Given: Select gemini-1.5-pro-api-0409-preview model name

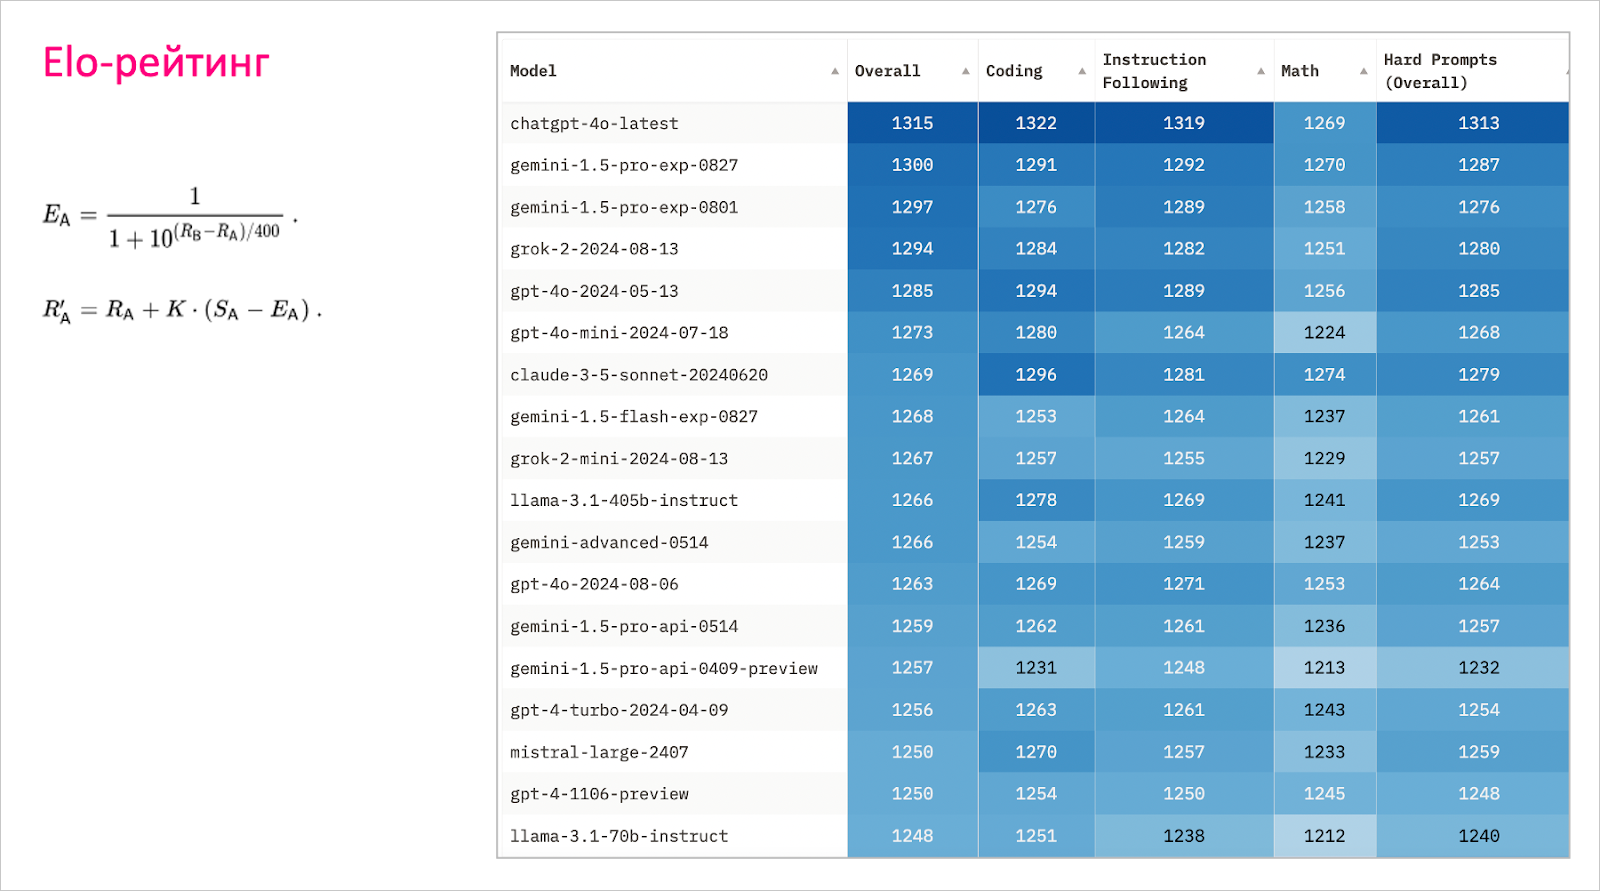Looking at the screenshot, I should click(x=664, y=668).
